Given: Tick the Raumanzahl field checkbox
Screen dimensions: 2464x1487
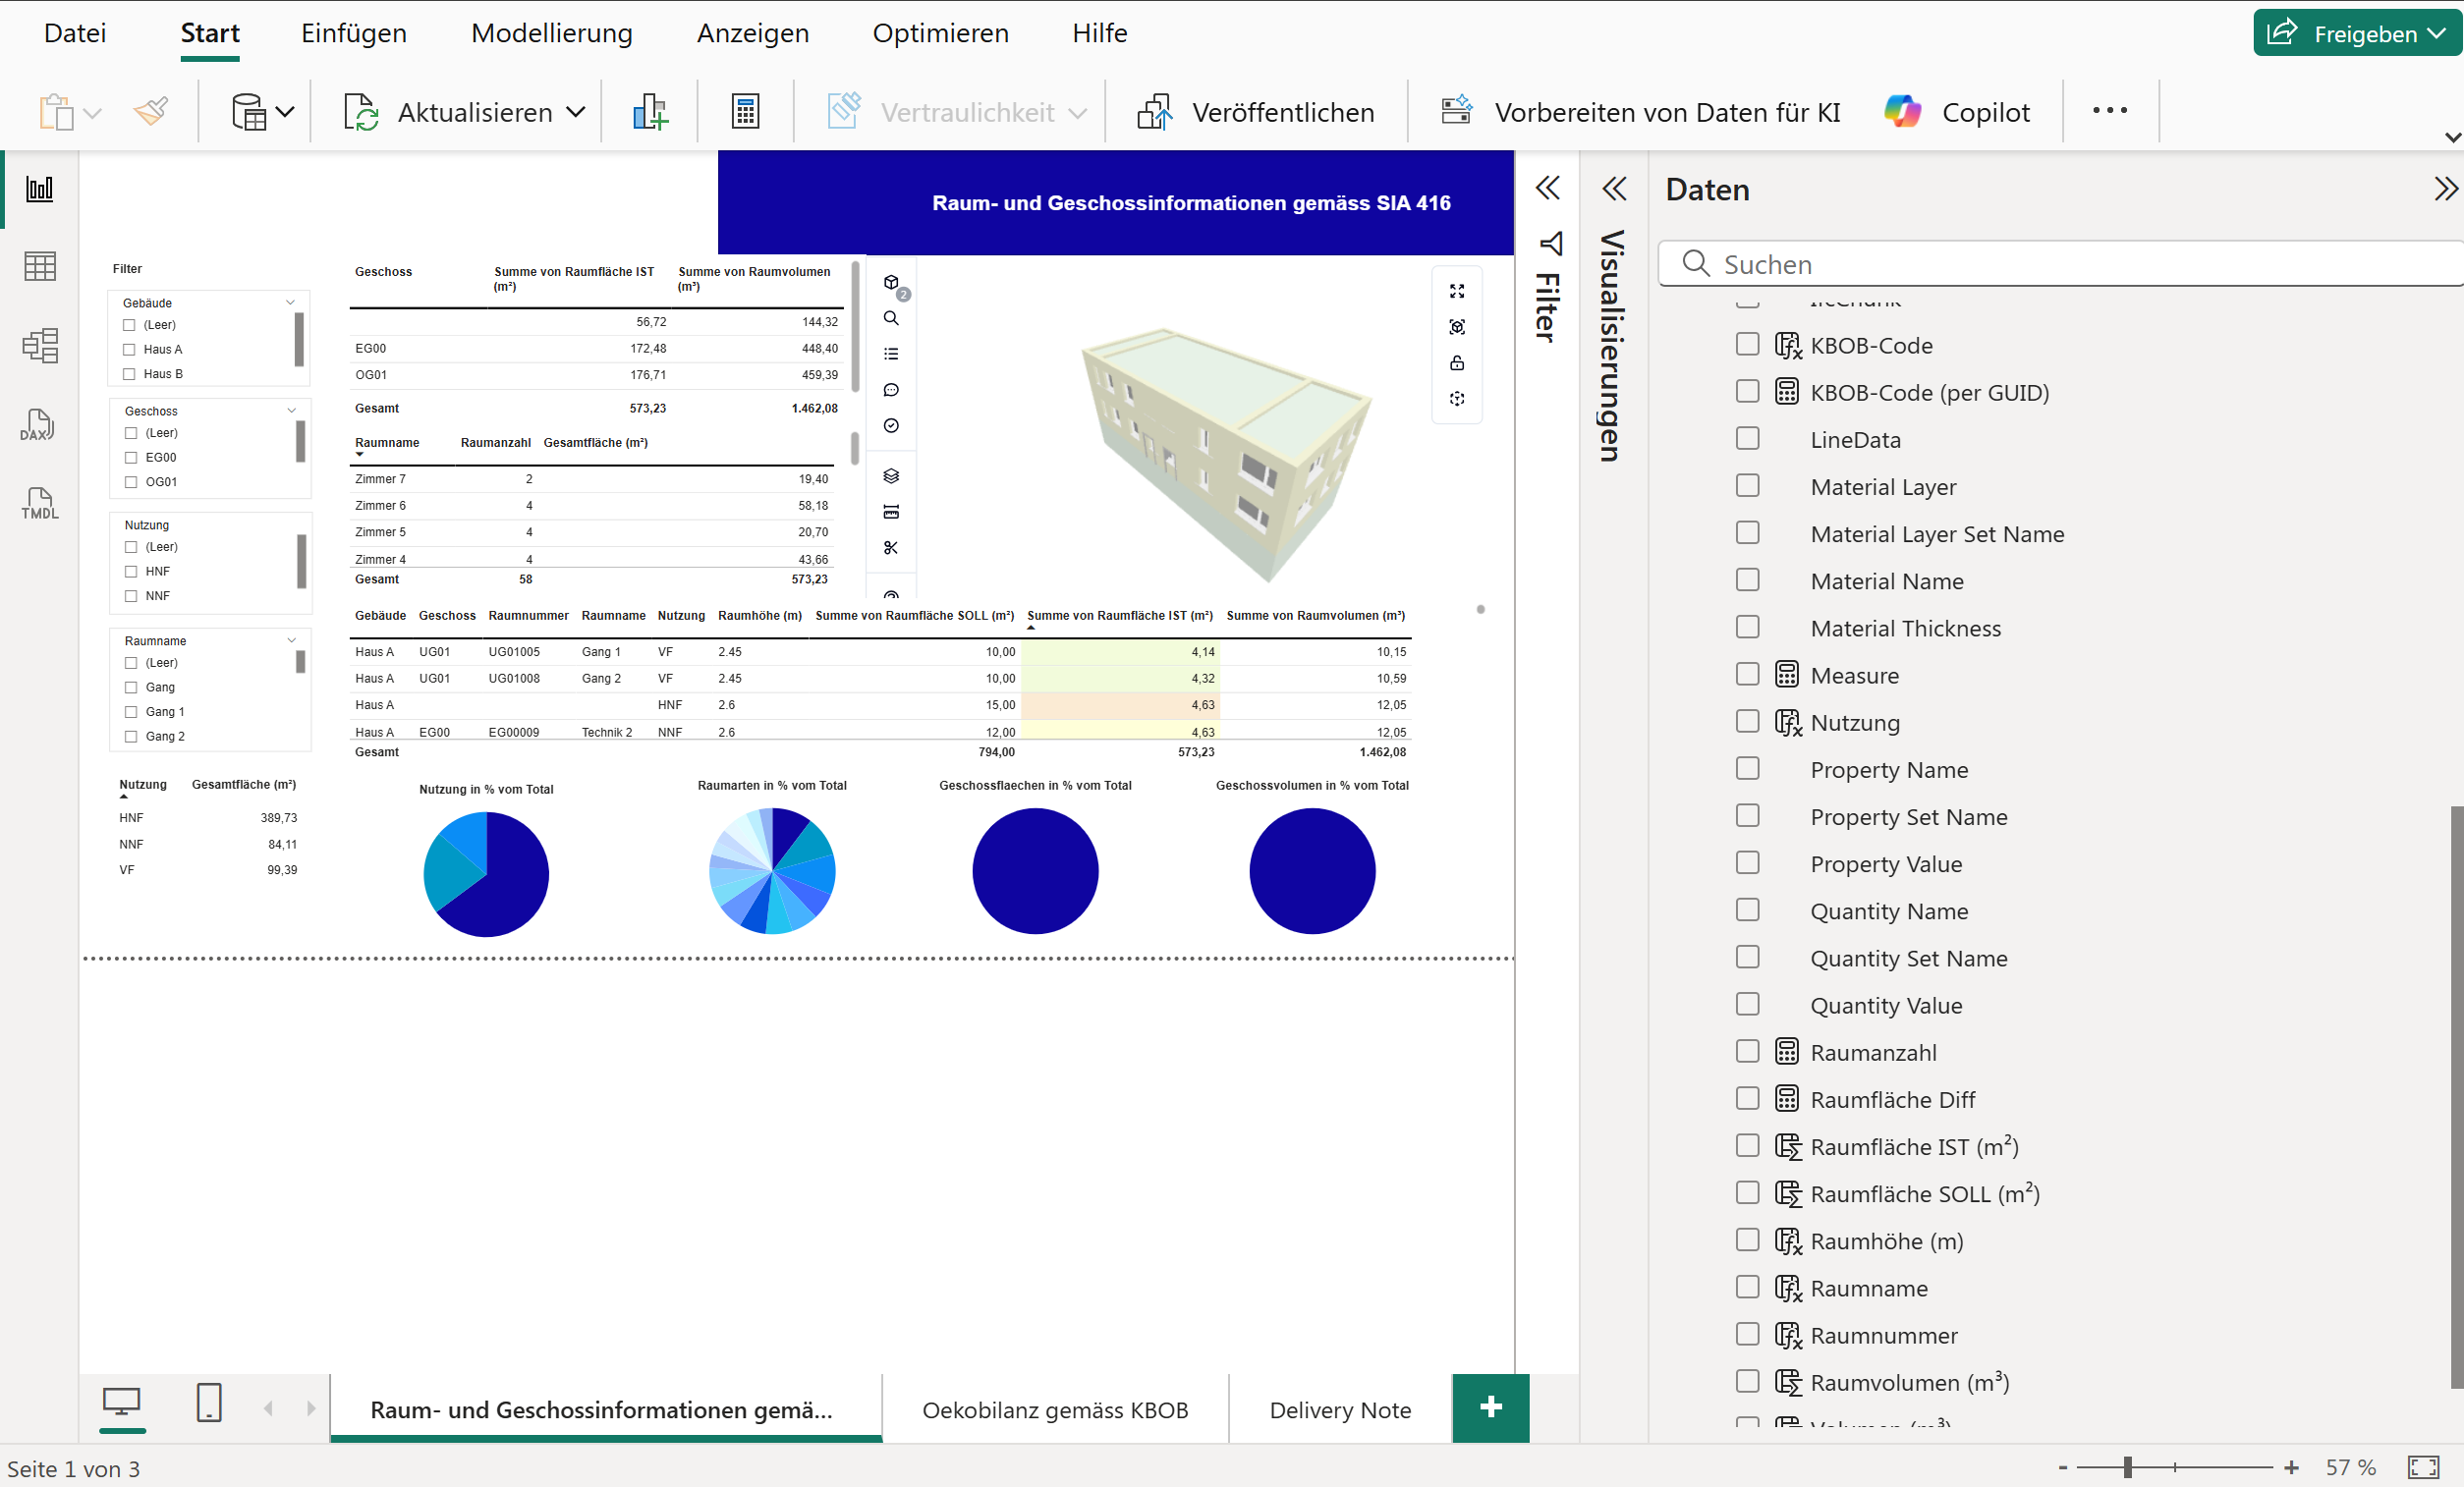Looking at the screenshot, I should tap(1747, 1051).
